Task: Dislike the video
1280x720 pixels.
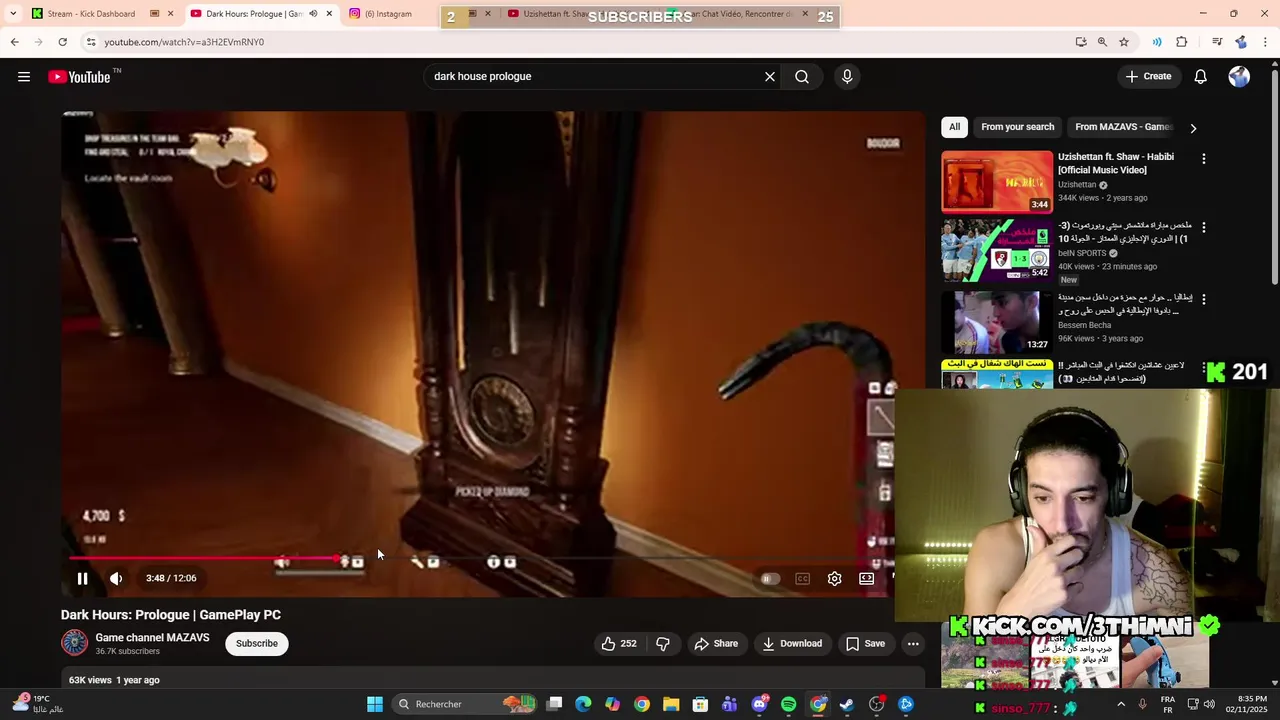Action: point(663,643)
